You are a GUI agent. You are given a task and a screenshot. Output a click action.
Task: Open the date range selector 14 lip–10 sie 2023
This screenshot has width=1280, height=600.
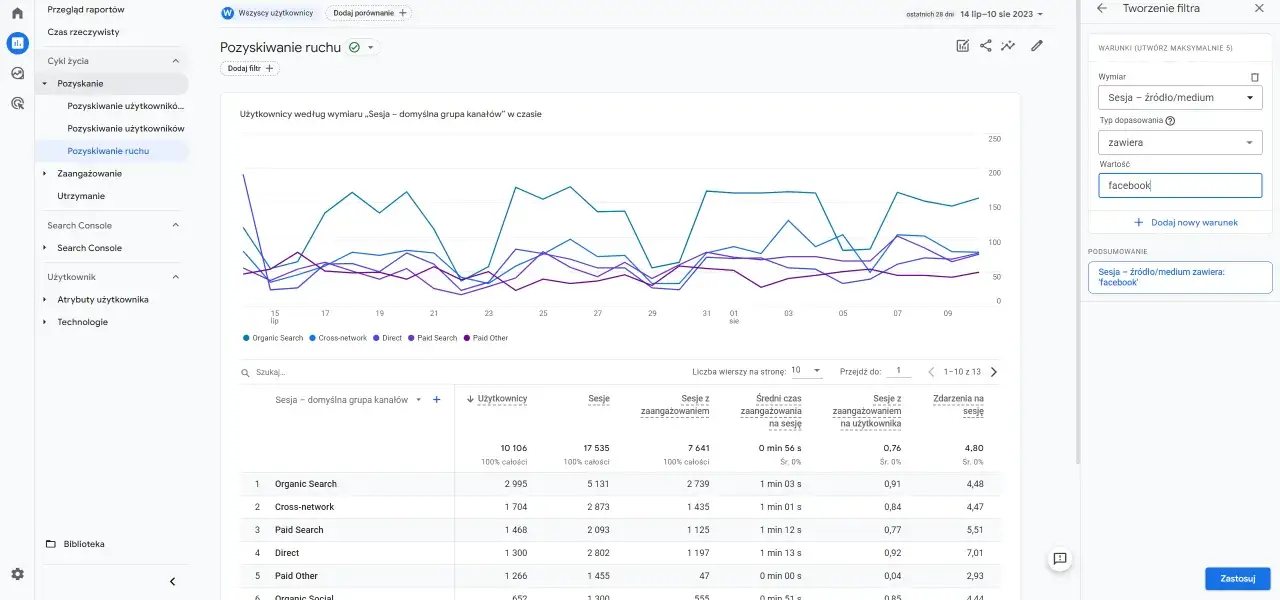[x=1001, y=14]
